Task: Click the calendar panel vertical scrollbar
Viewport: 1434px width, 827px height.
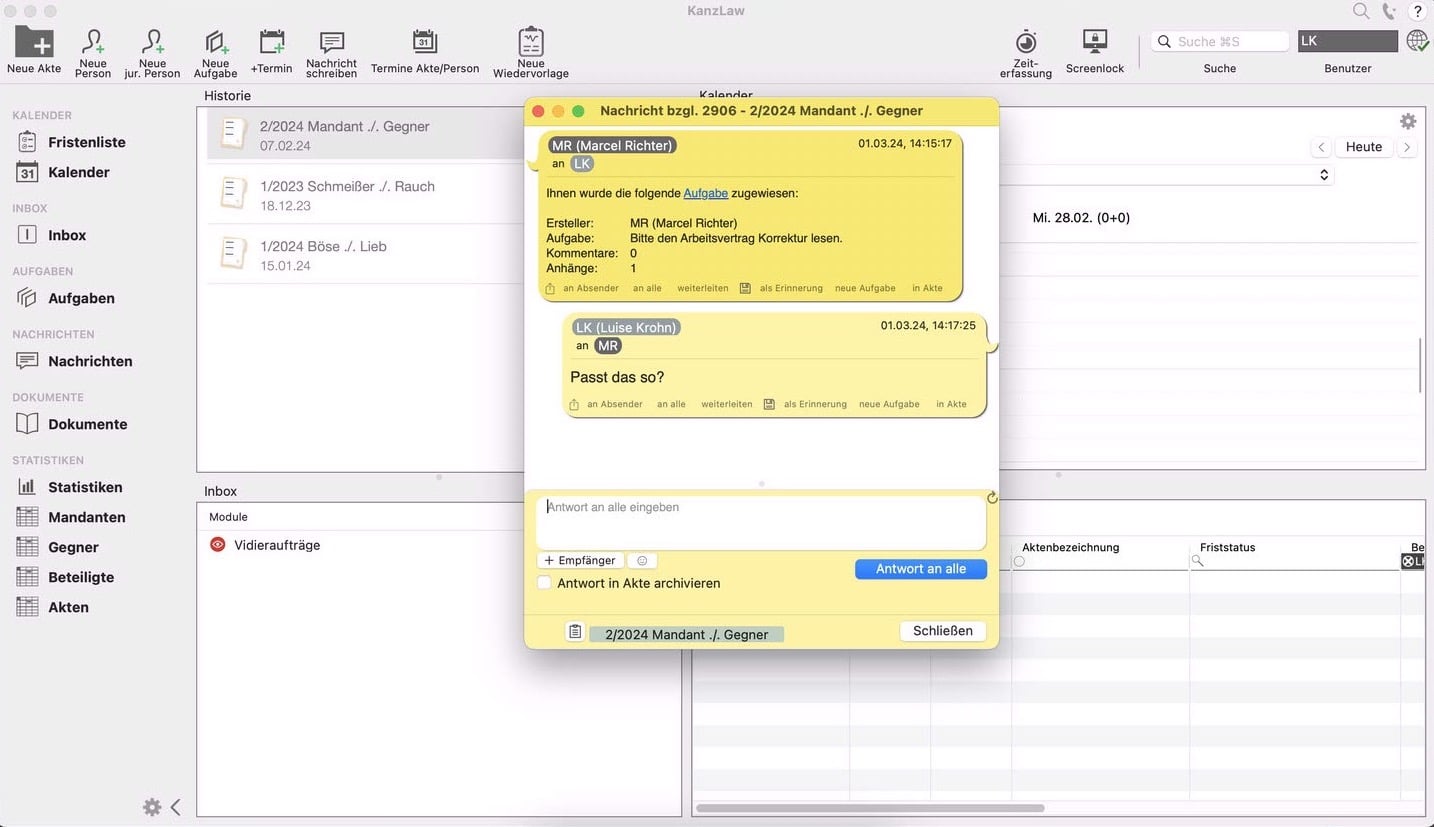Action: click(1420, 365)
